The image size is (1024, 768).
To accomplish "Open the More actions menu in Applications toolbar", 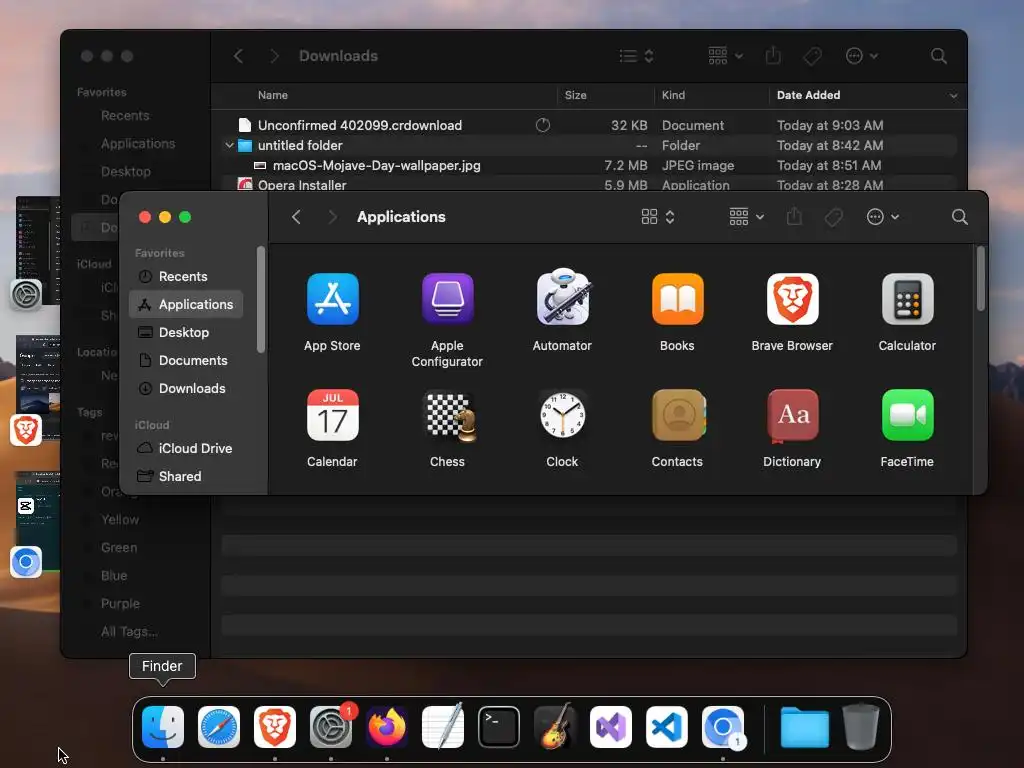I will click(x=882, y=217).
